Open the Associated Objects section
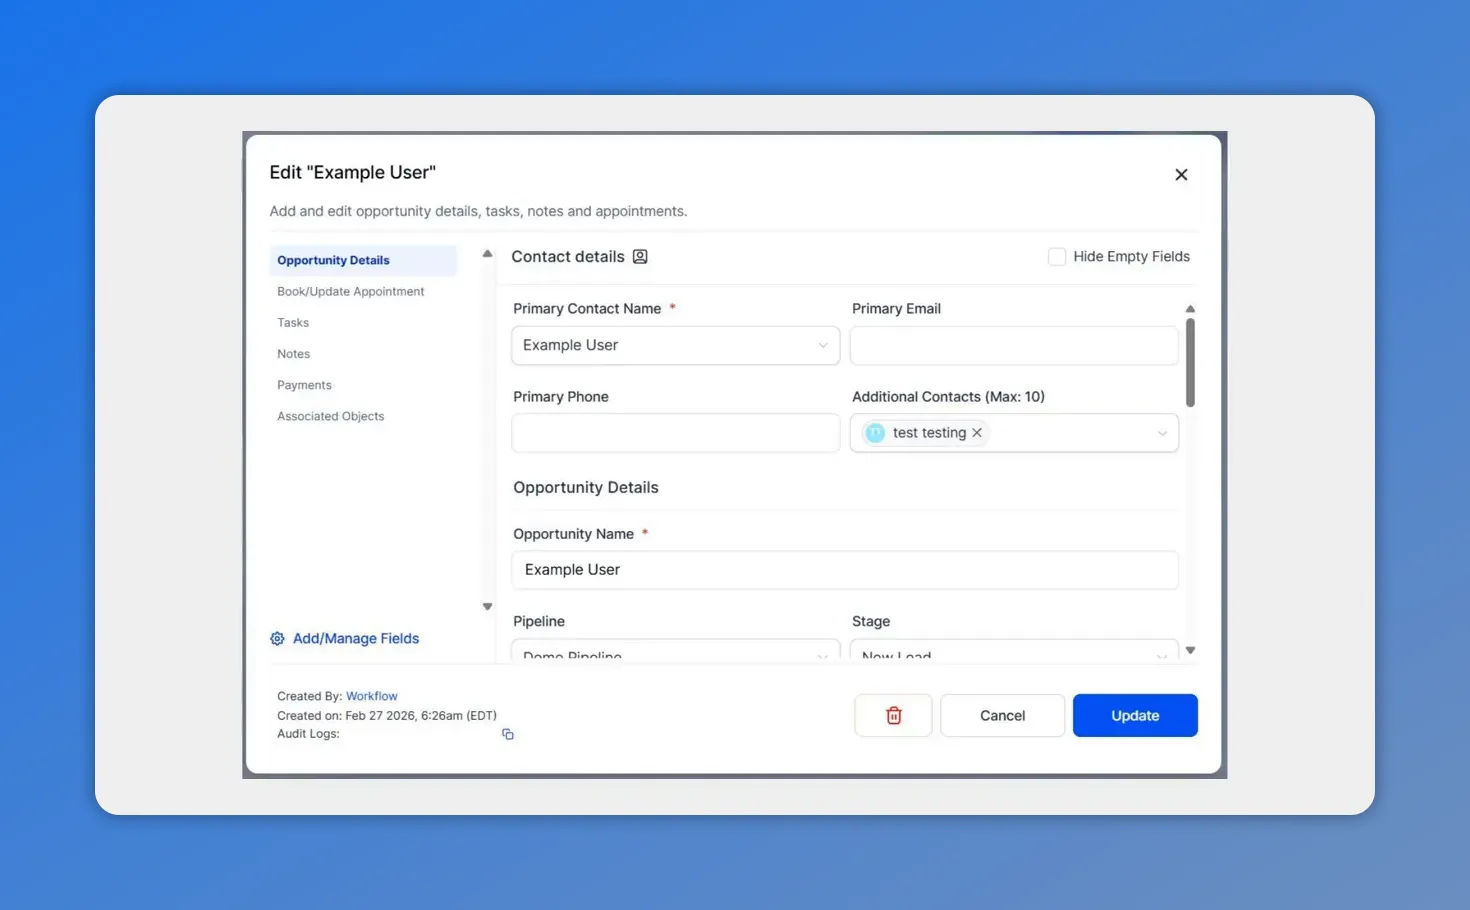Viewport: 1470px width, 910px height. point(330,416)
